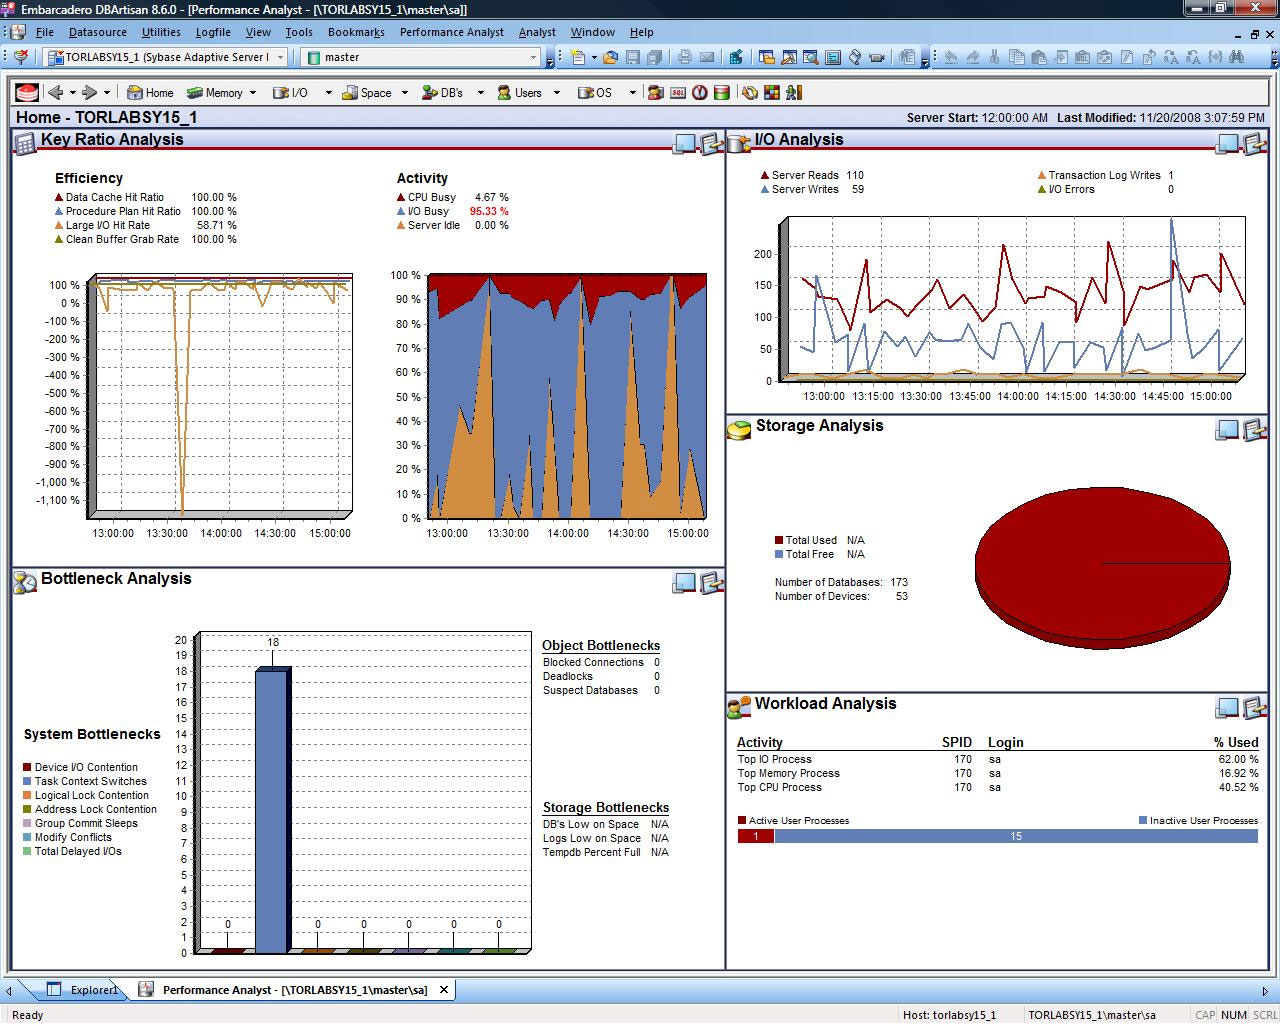Switch to the Explorer1 tab
Screen dimensions: 1280x1024
tap(83, 990)
